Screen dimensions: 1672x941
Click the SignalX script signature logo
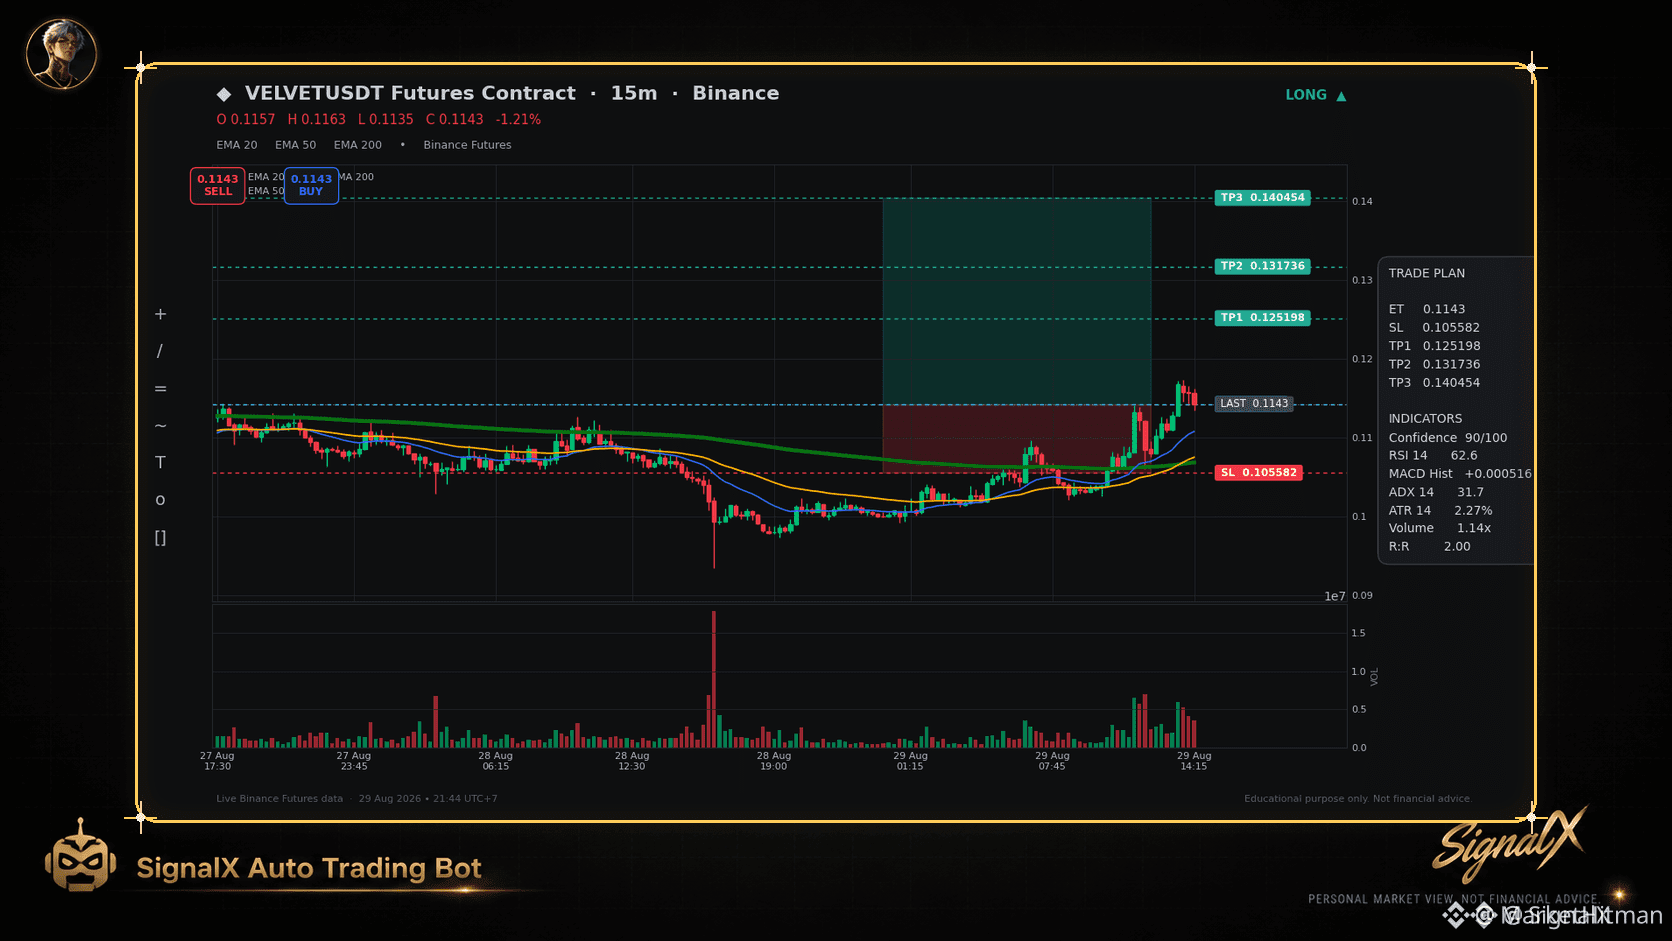click(x=1510, y=843)
